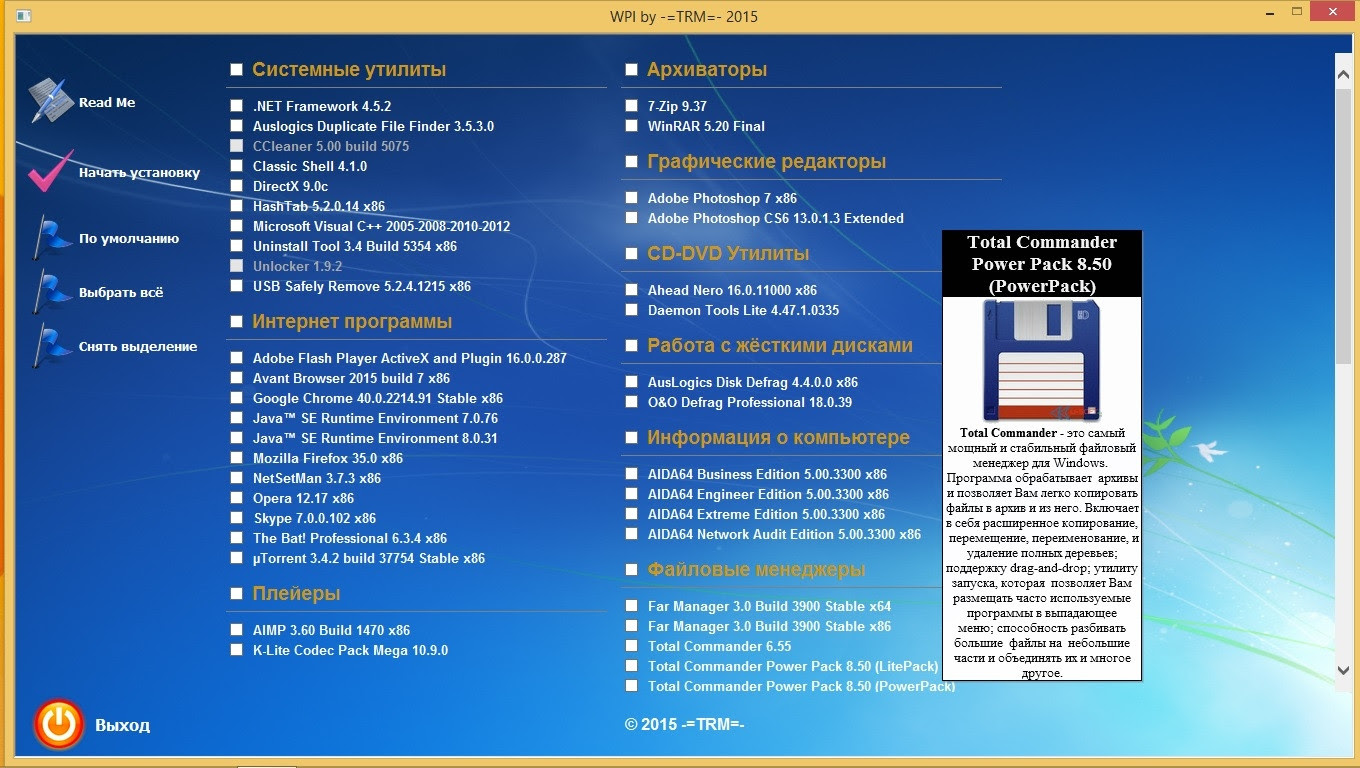Image resolution: width=1360 pixels, height=768 pixels.
Task: Check Java SE Runtime Environment 7.0.76
Action: [236, 418]
